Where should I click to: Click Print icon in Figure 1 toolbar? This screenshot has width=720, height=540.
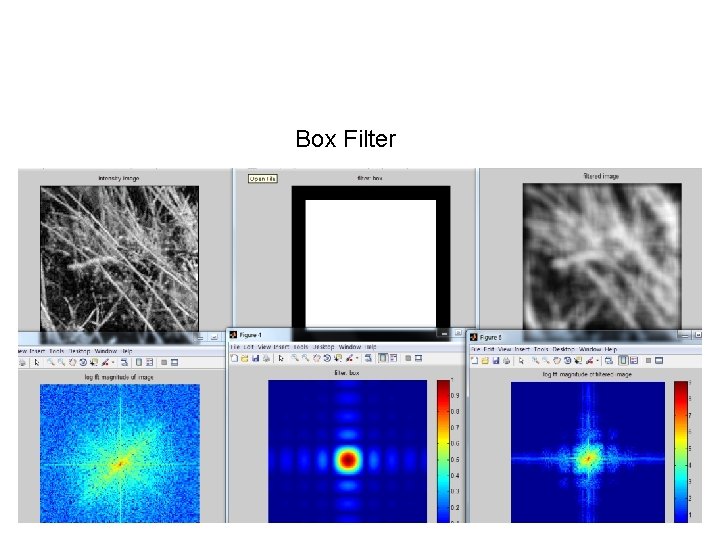(x=266, y=358)
